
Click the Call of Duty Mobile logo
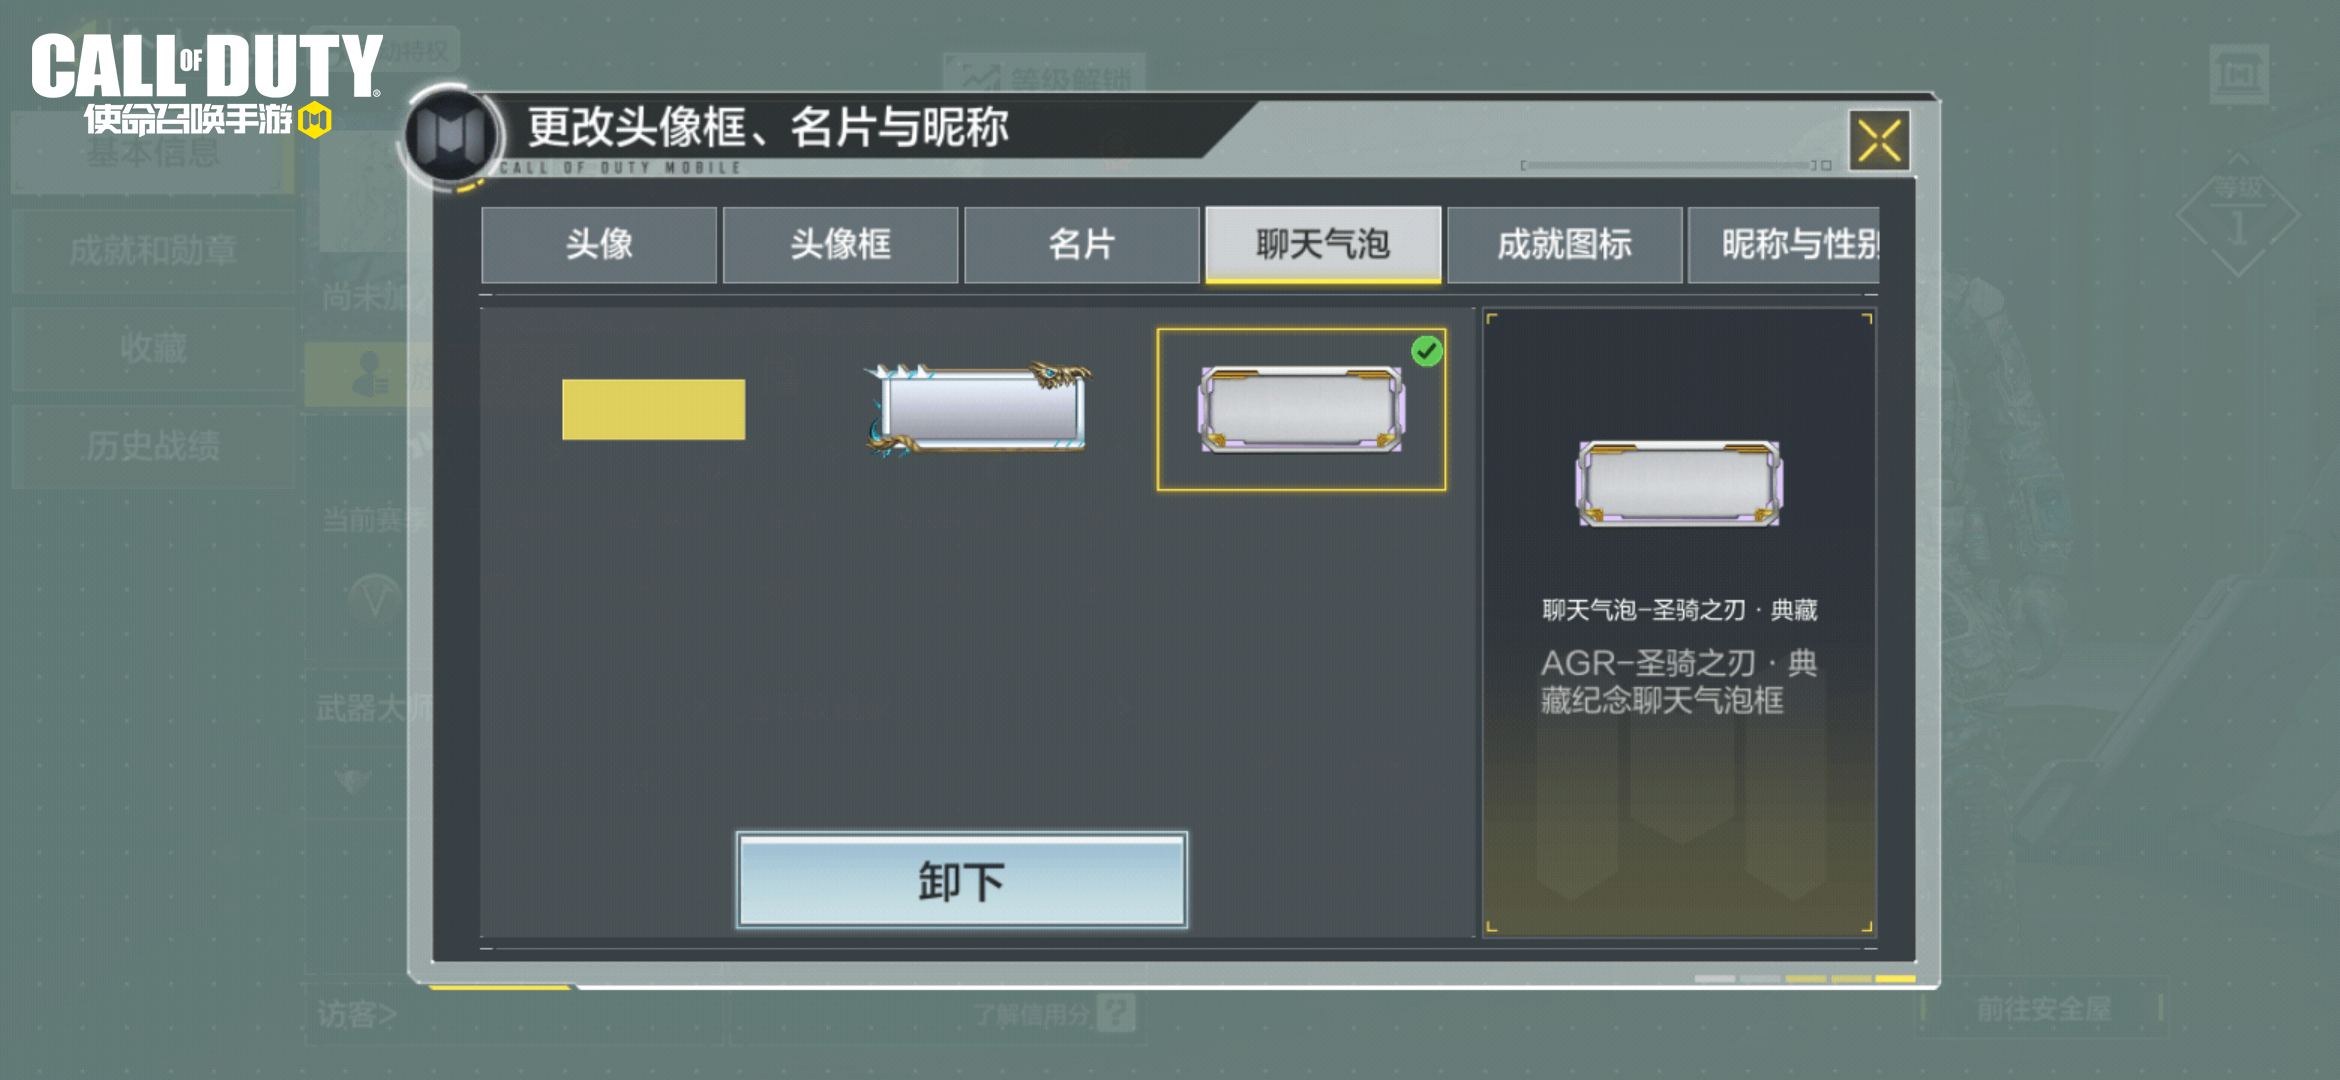coord(206,84)
